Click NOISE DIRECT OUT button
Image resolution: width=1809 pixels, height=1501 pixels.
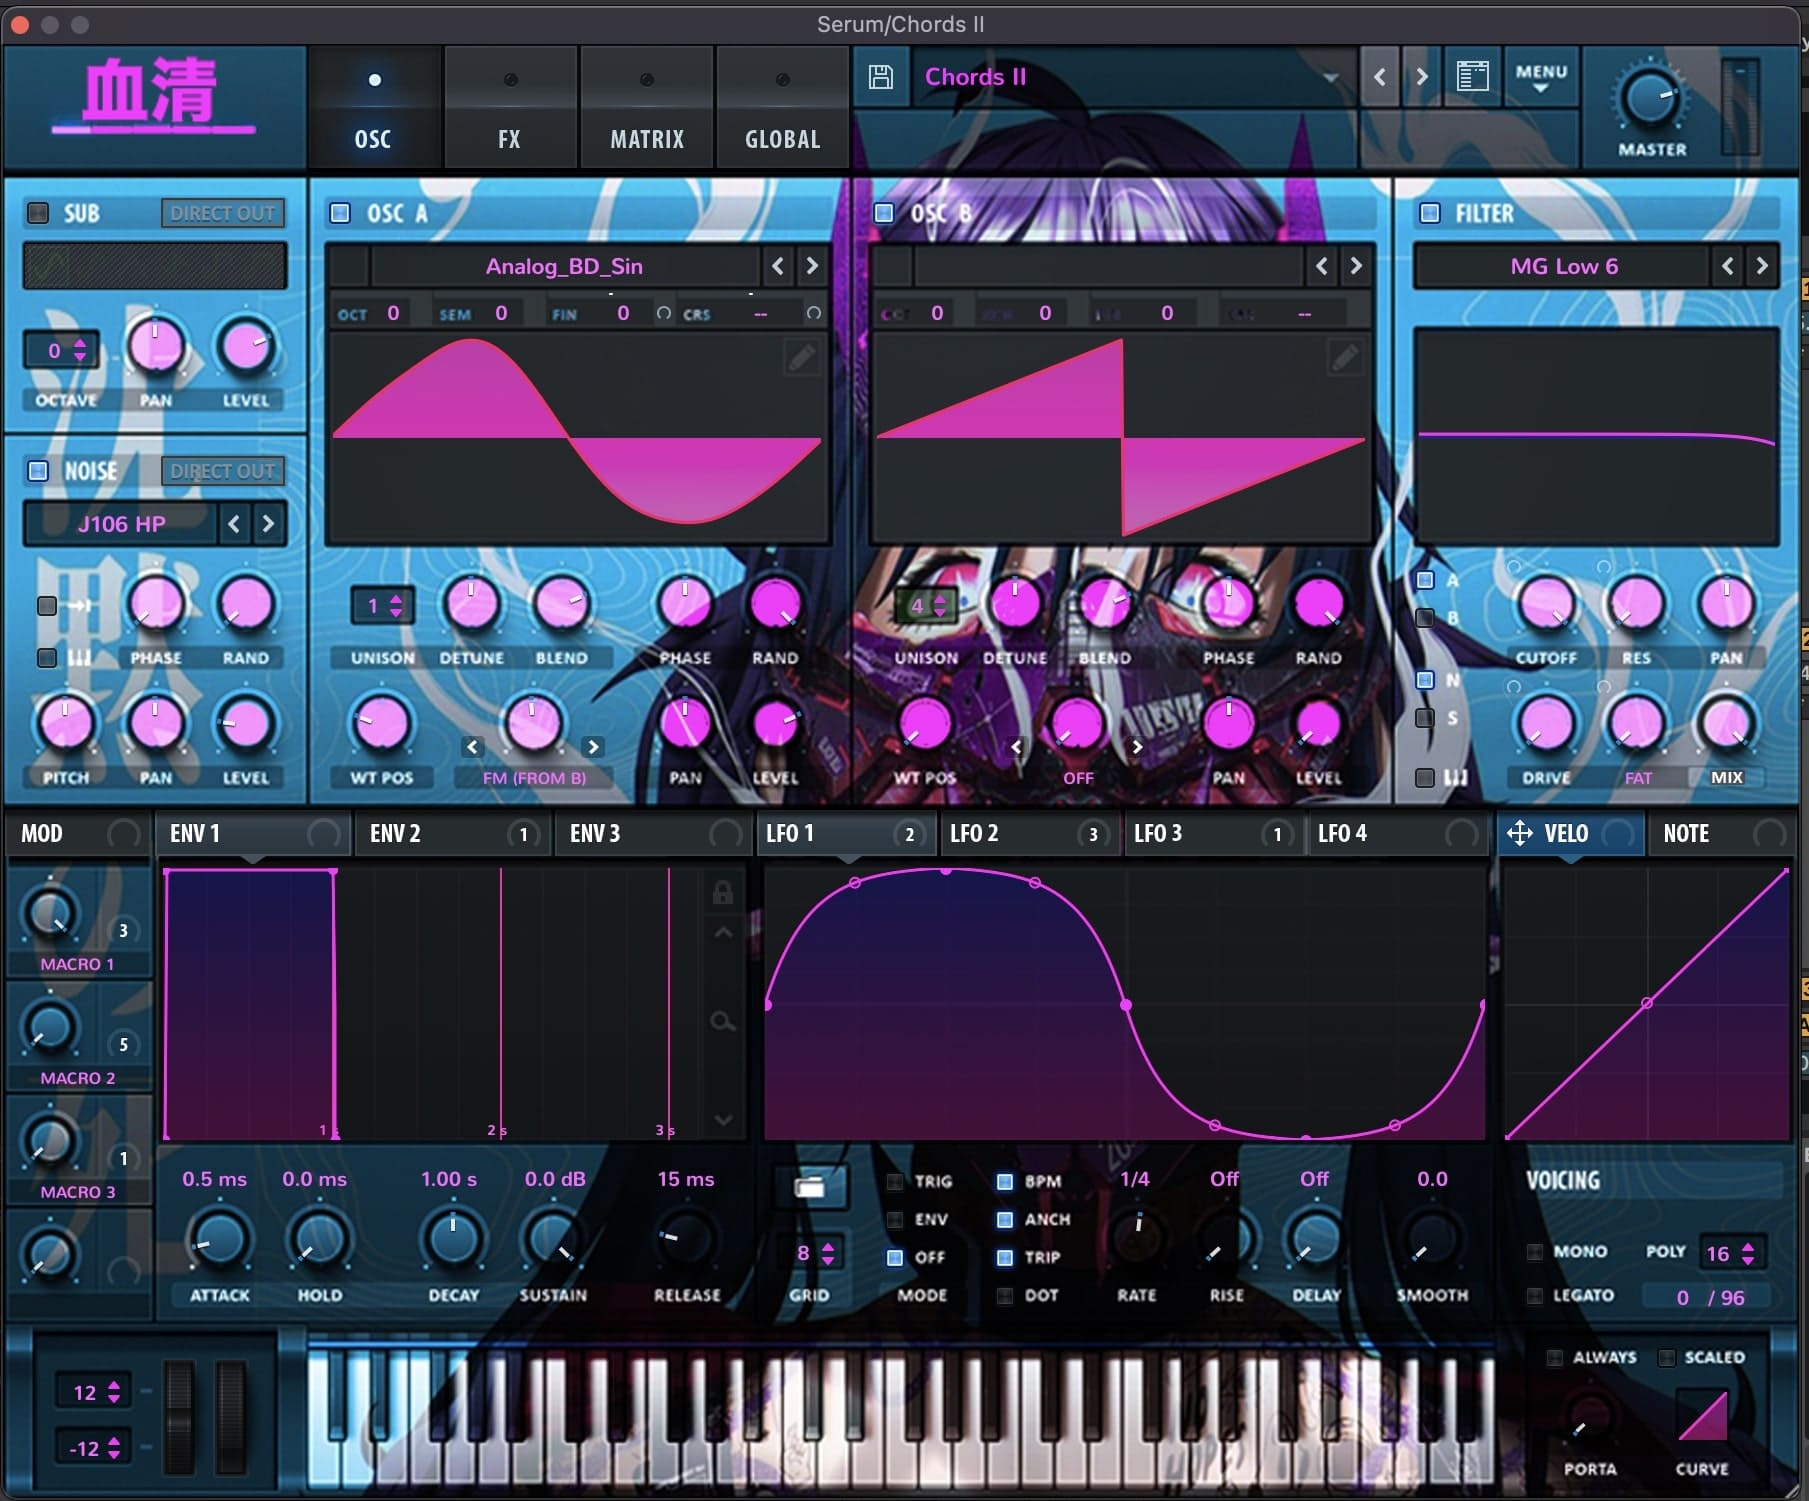point(222,470)
